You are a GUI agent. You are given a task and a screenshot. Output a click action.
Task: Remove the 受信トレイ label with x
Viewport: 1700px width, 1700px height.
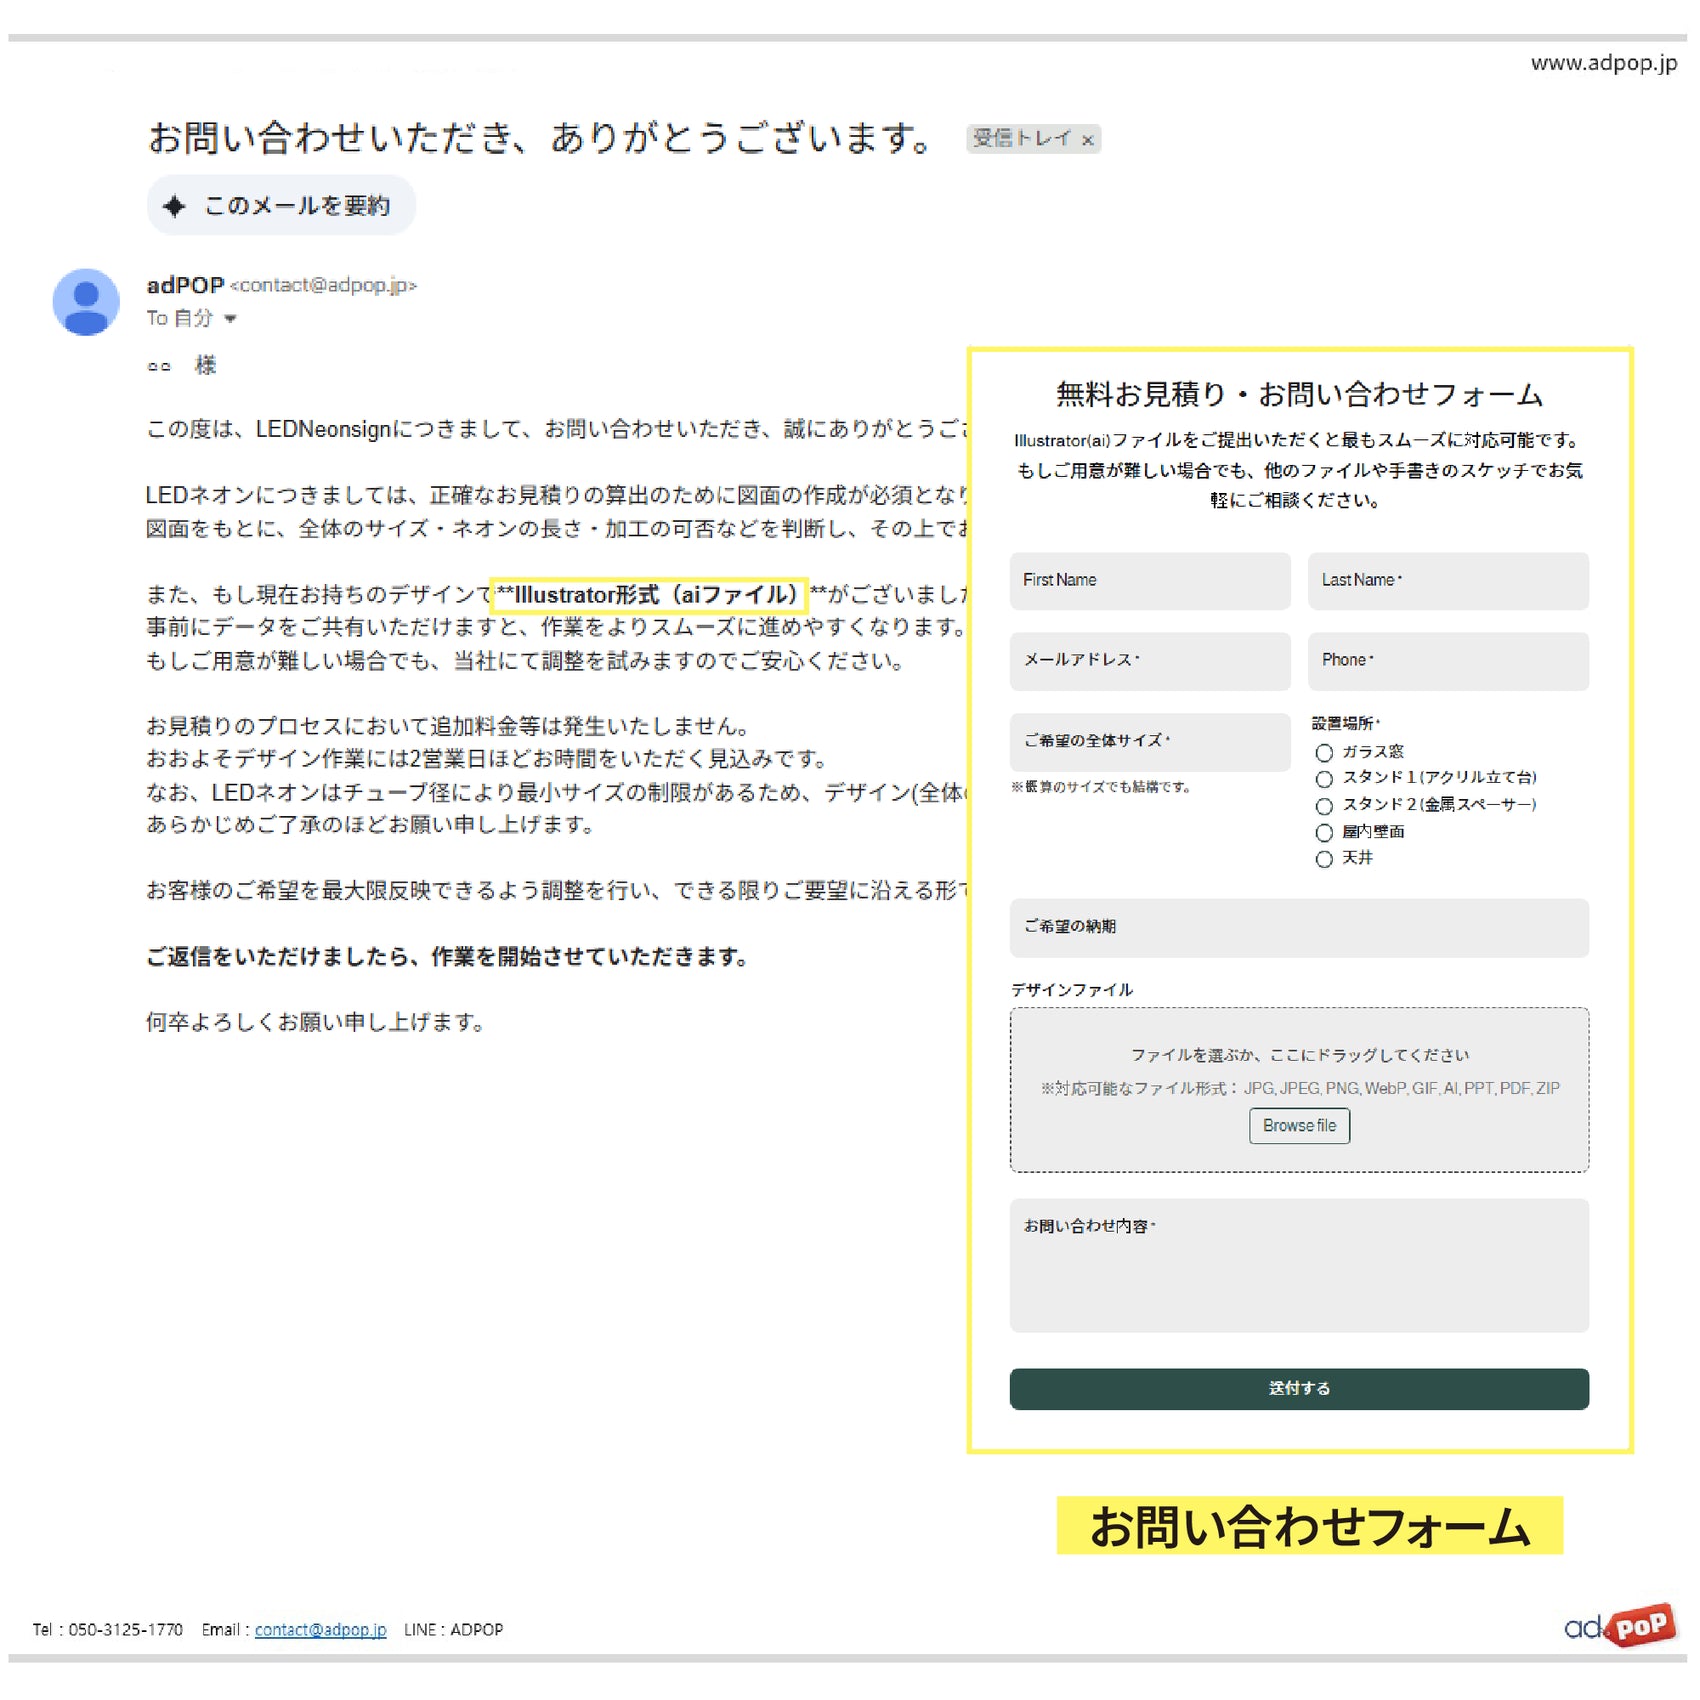pos(1088,140)
